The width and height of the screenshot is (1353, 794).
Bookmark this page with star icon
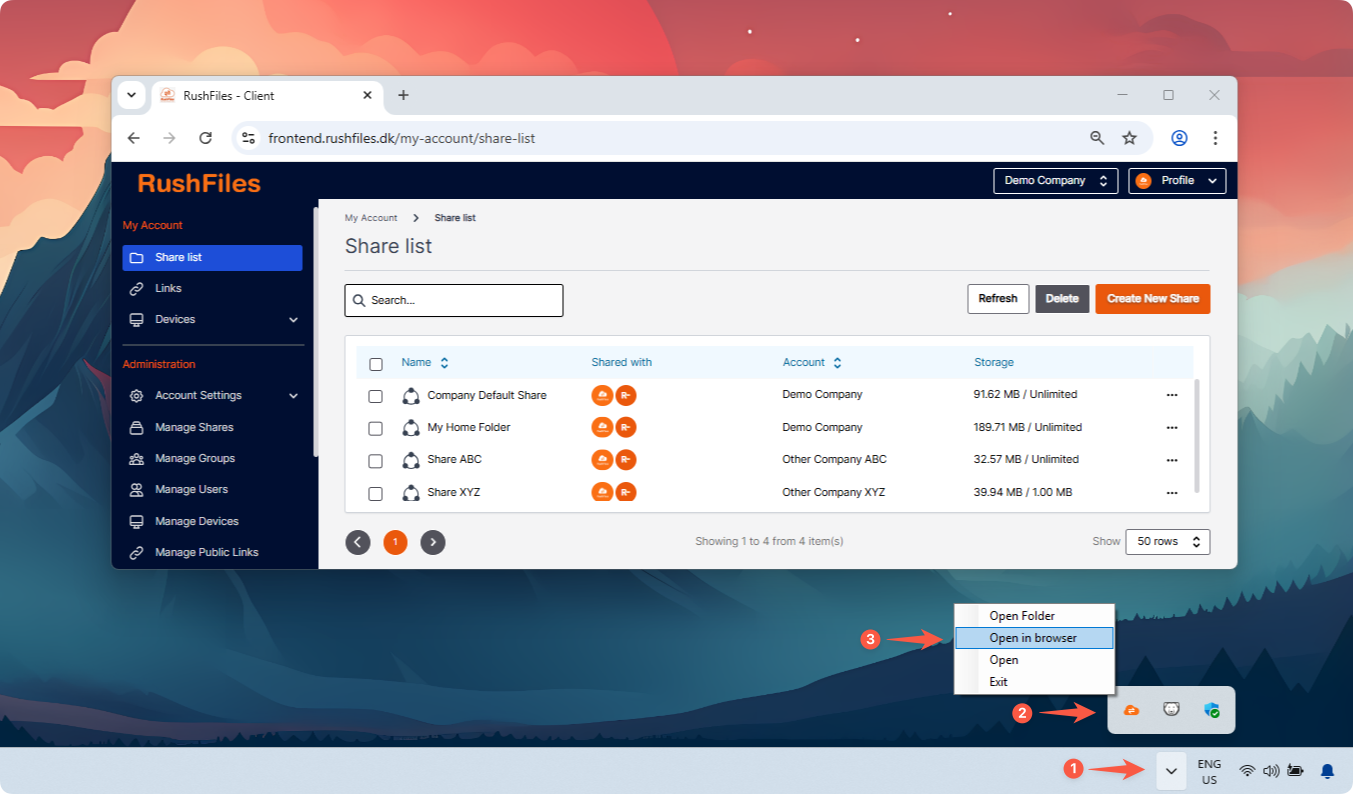pos(1130,138)
